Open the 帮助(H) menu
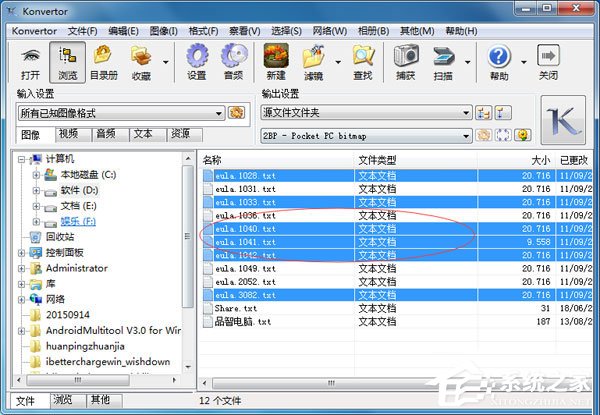600x415 pixels. [x=461, y=31]
